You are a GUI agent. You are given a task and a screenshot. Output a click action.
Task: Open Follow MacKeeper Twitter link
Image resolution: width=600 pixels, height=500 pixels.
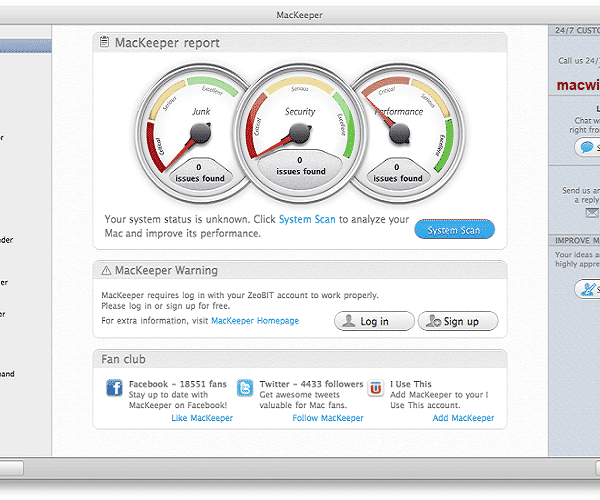click(328, 418)
